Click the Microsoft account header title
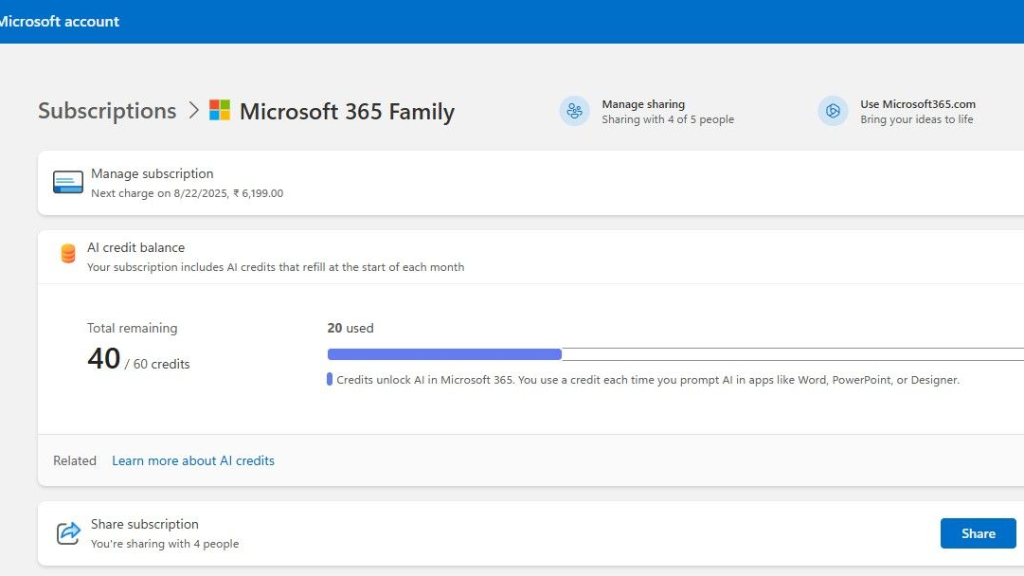This screenshot has width=1024, height=576. (x=59, y=22)
